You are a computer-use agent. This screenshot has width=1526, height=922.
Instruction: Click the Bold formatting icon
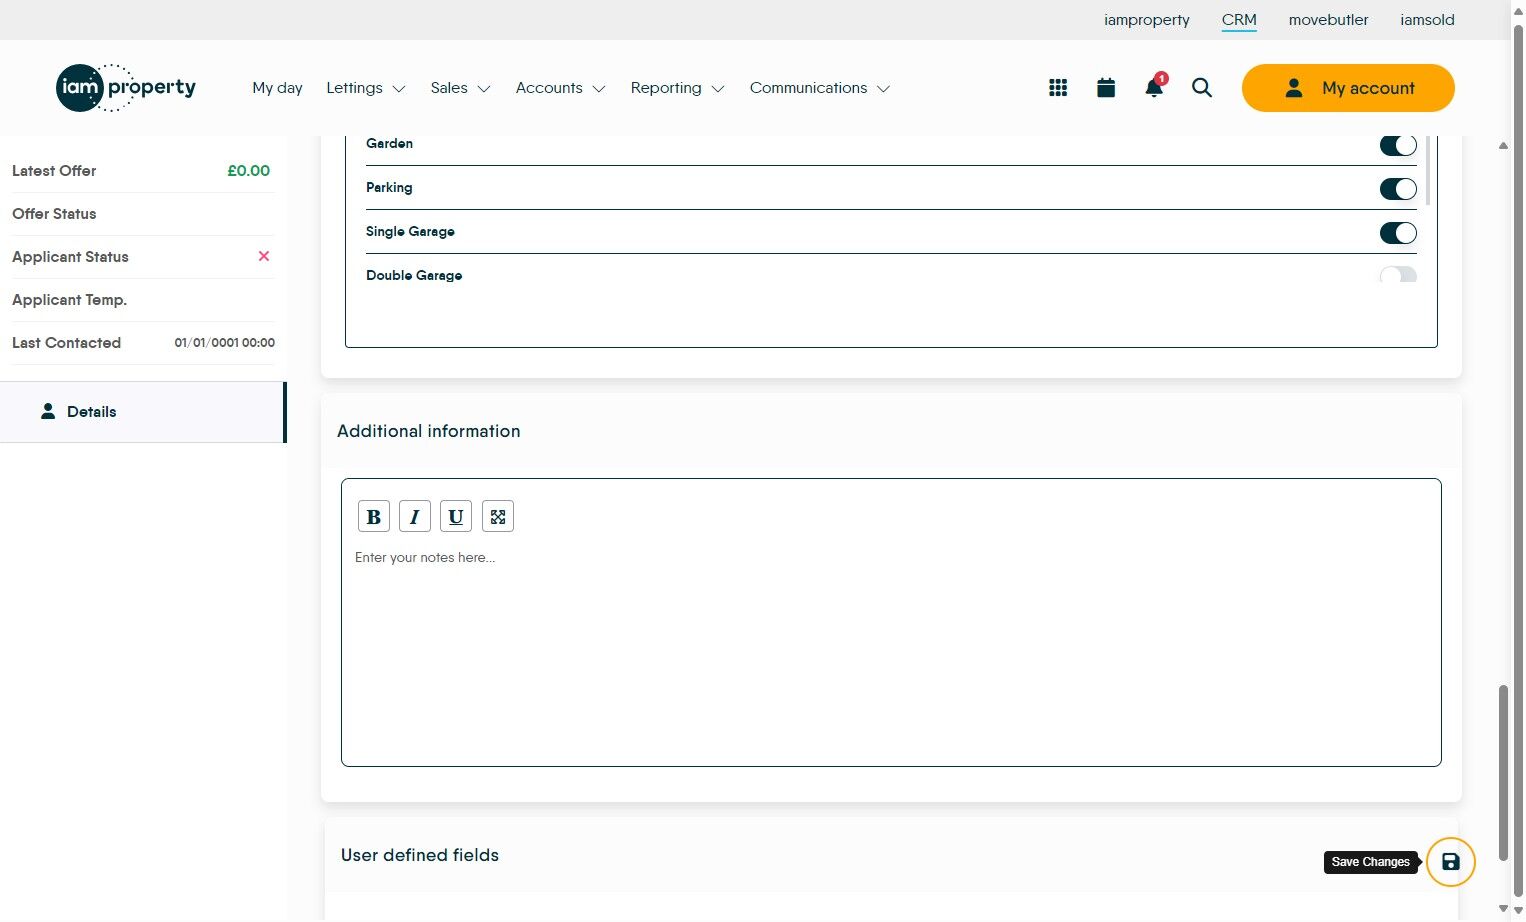(374, 517)
